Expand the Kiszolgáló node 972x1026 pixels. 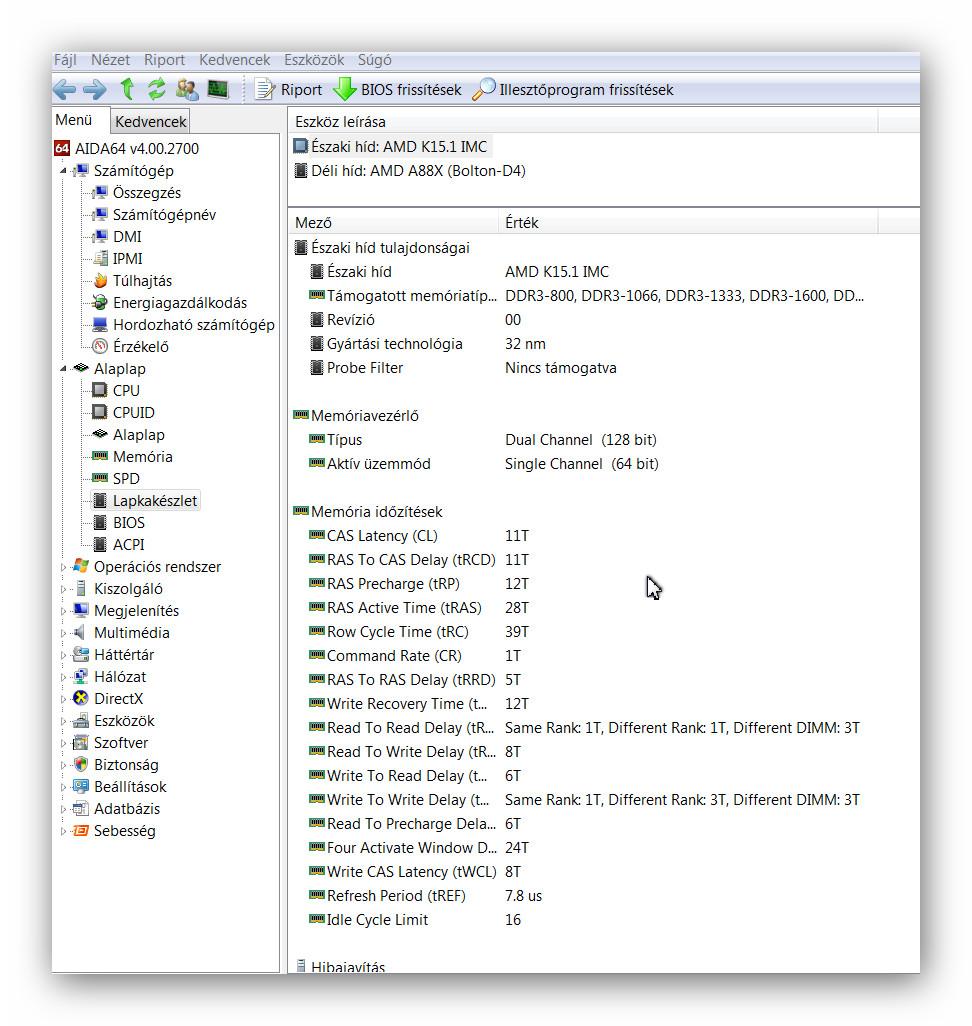pyautogui.click(x=63, y=589)
